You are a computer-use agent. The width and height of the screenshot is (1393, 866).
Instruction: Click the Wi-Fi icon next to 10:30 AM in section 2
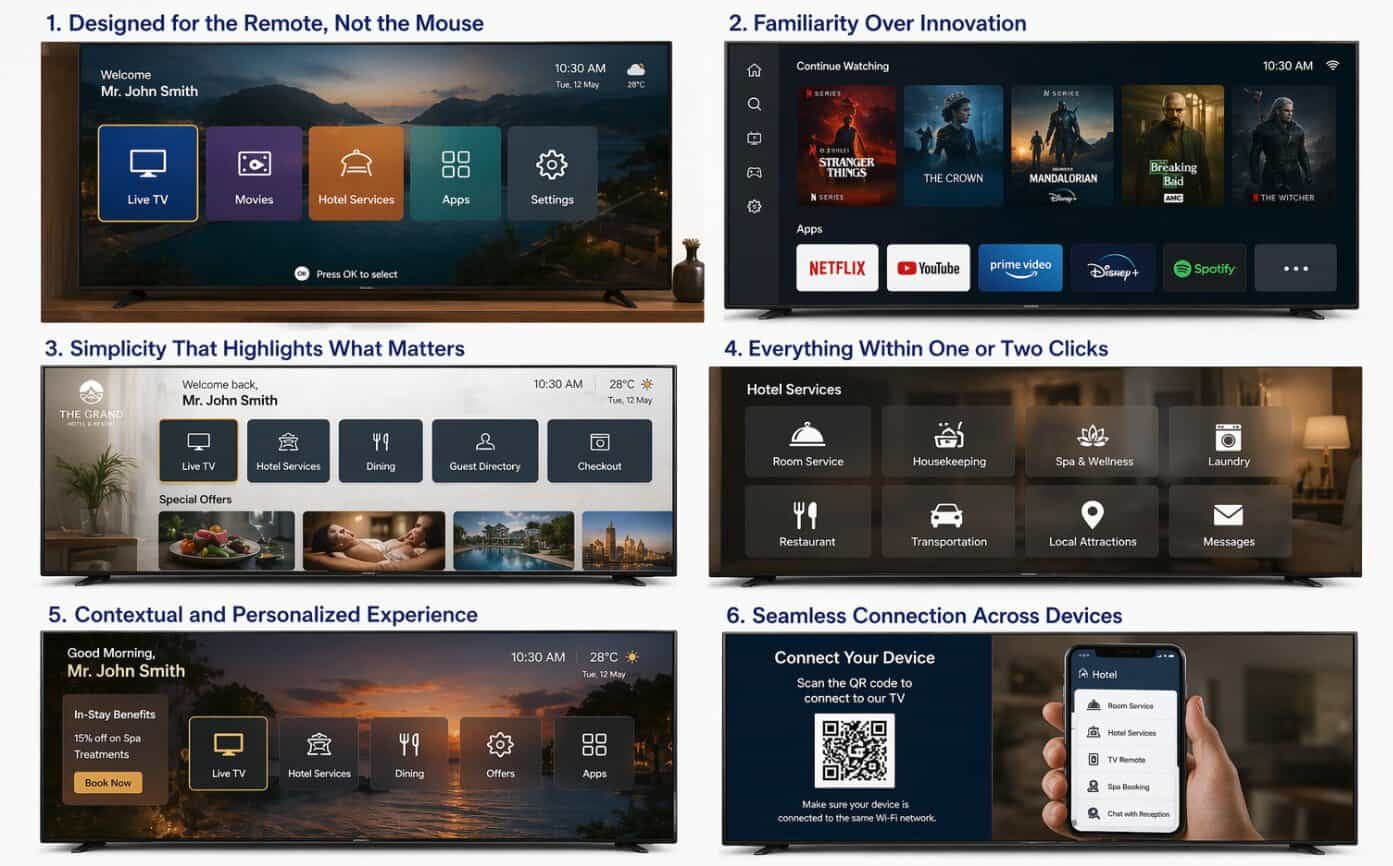click(1332, 65)
